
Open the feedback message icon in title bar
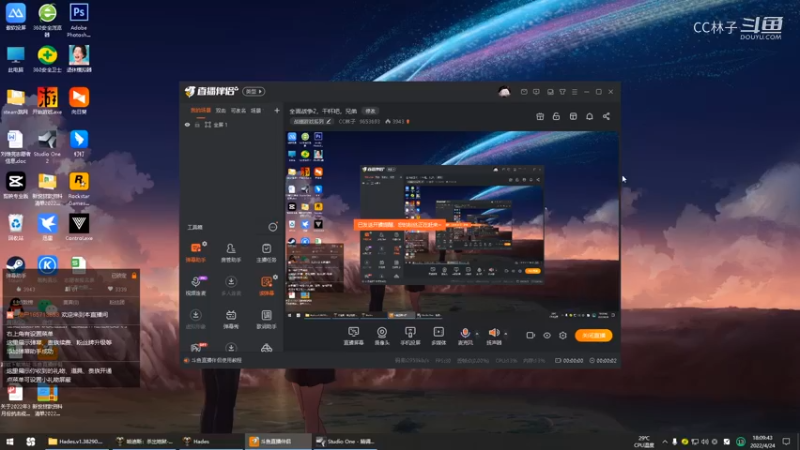(536, 92)
